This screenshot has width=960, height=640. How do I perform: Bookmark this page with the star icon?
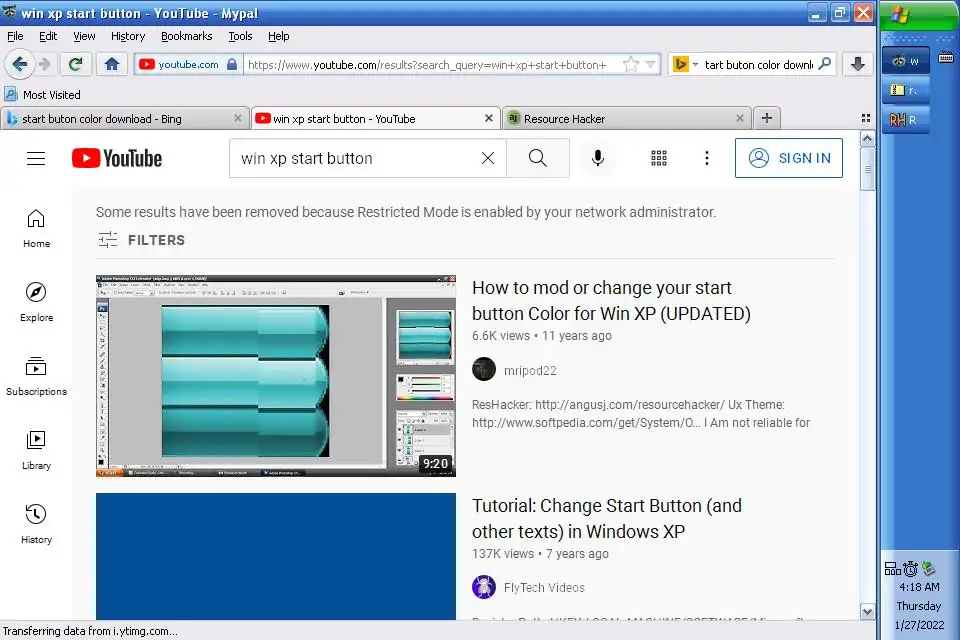tap(631, 64)
